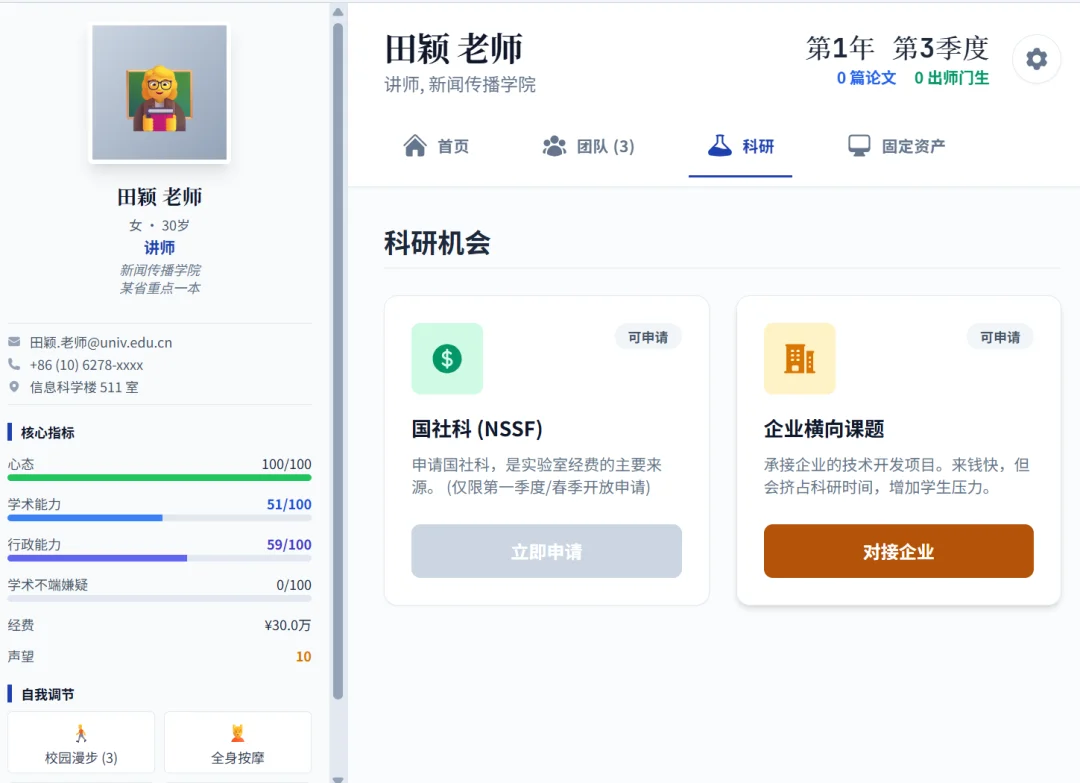Open the 0 篇论文 link
The height and width of the screenshot is (783, 1080).
coord(866,78)
